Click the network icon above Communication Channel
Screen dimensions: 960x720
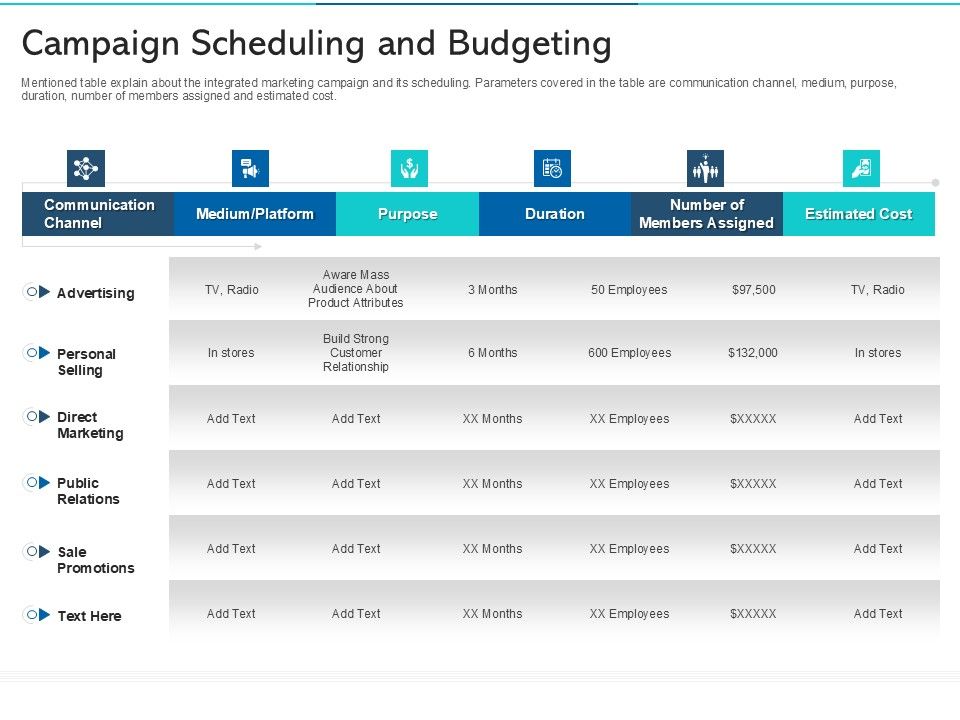pyautogui.click(x=86, y=169)
